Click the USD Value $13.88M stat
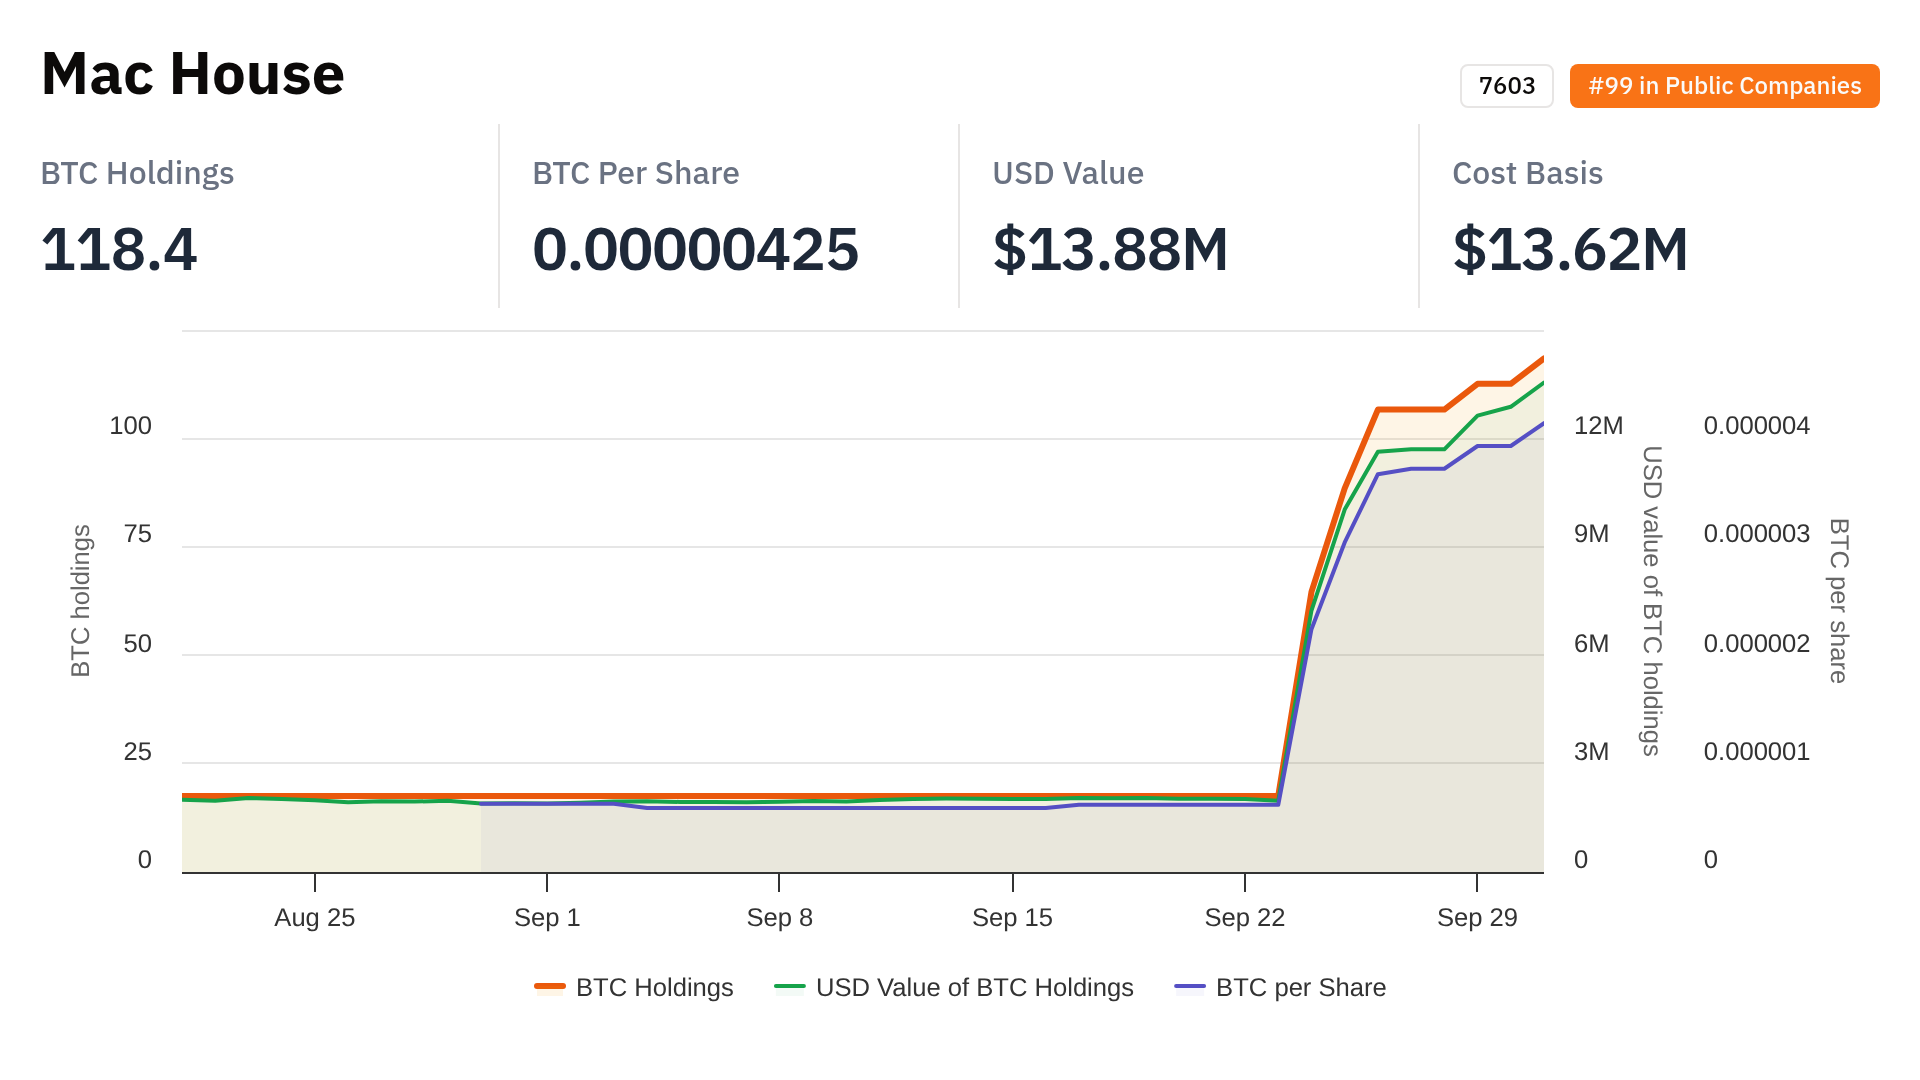The image size is (1920, 1080). click(x=1110, y=249)
